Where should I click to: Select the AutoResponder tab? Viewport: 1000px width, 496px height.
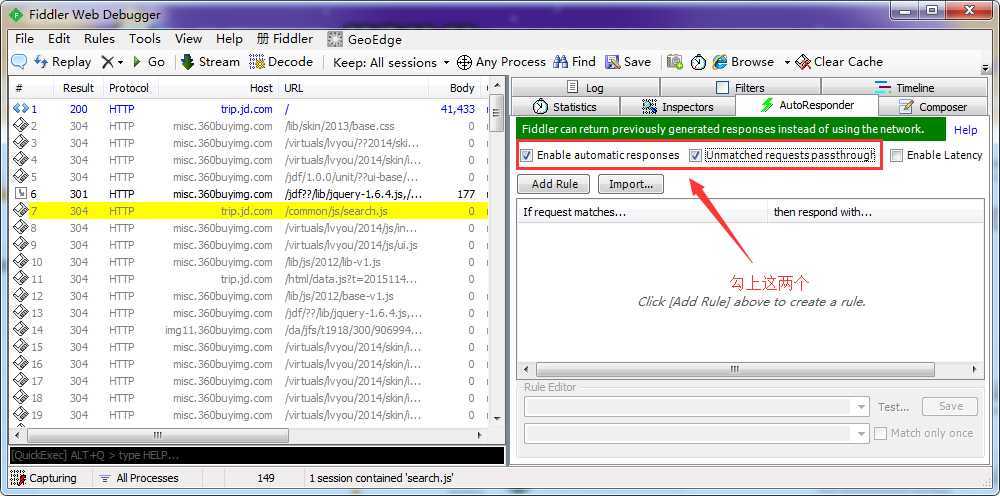(807, 105)
